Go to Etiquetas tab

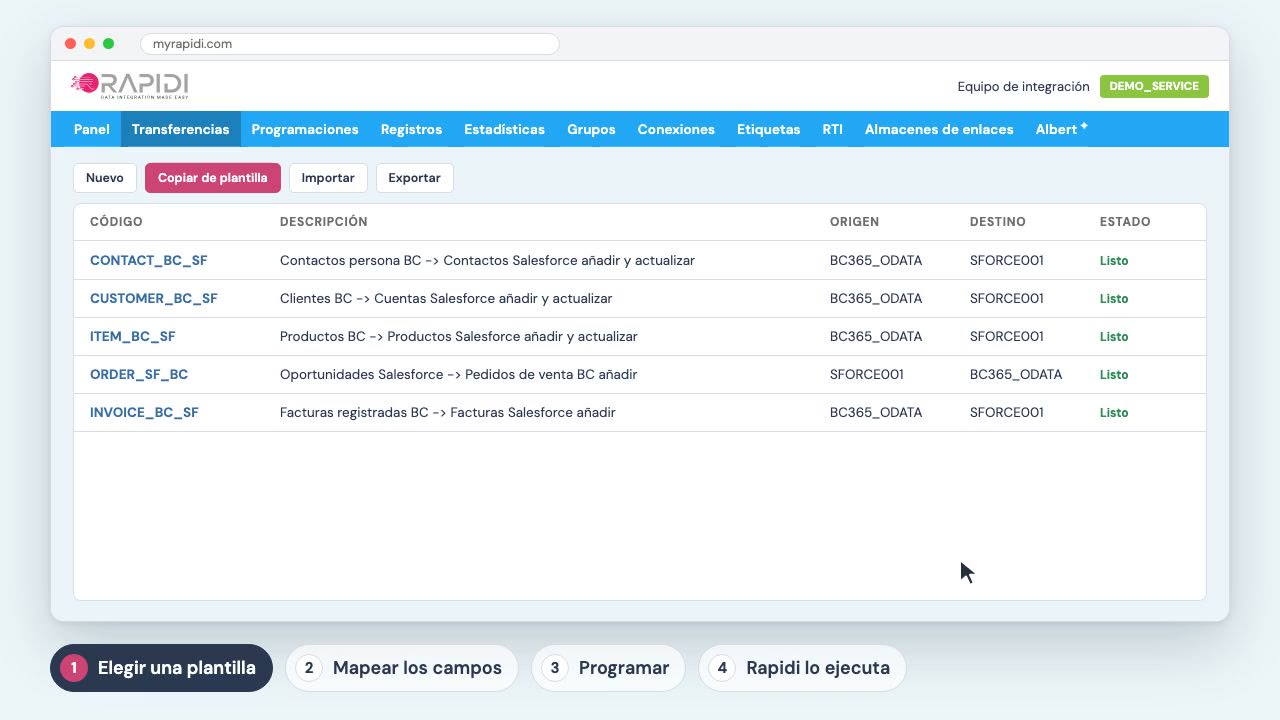[768, 129]
